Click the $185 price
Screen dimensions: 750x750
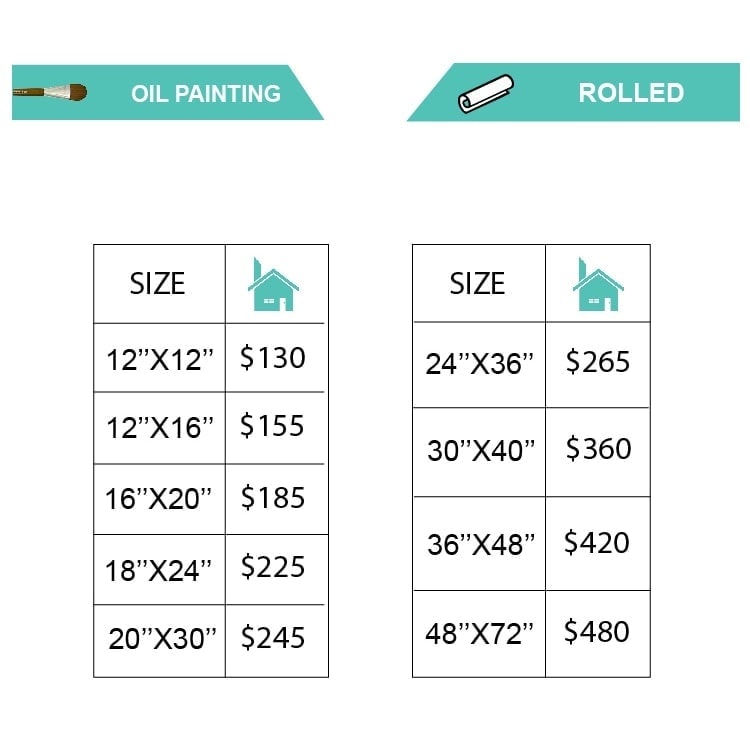pyautogui.click(x=273, y=497)
